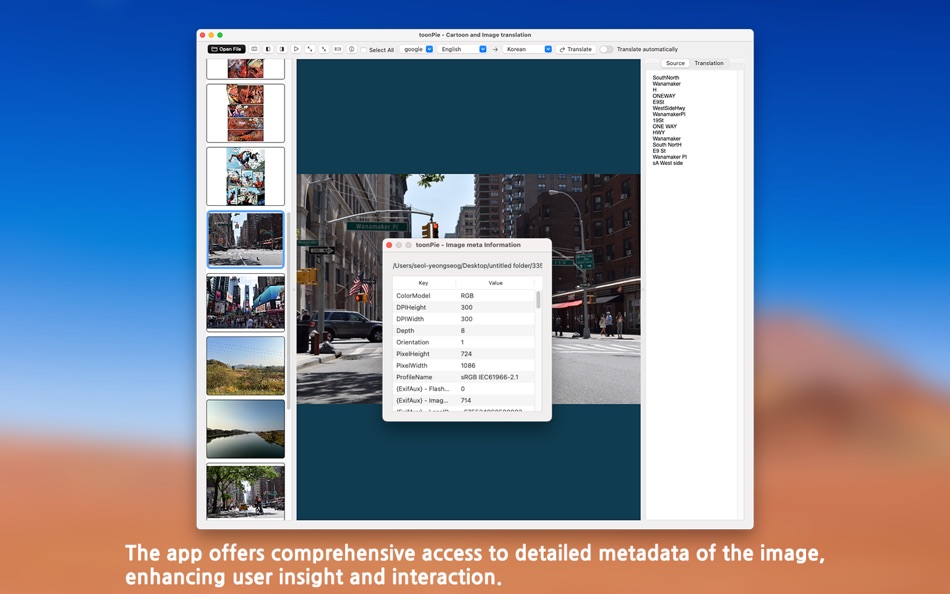Click the Open File button

coord(227,49)
